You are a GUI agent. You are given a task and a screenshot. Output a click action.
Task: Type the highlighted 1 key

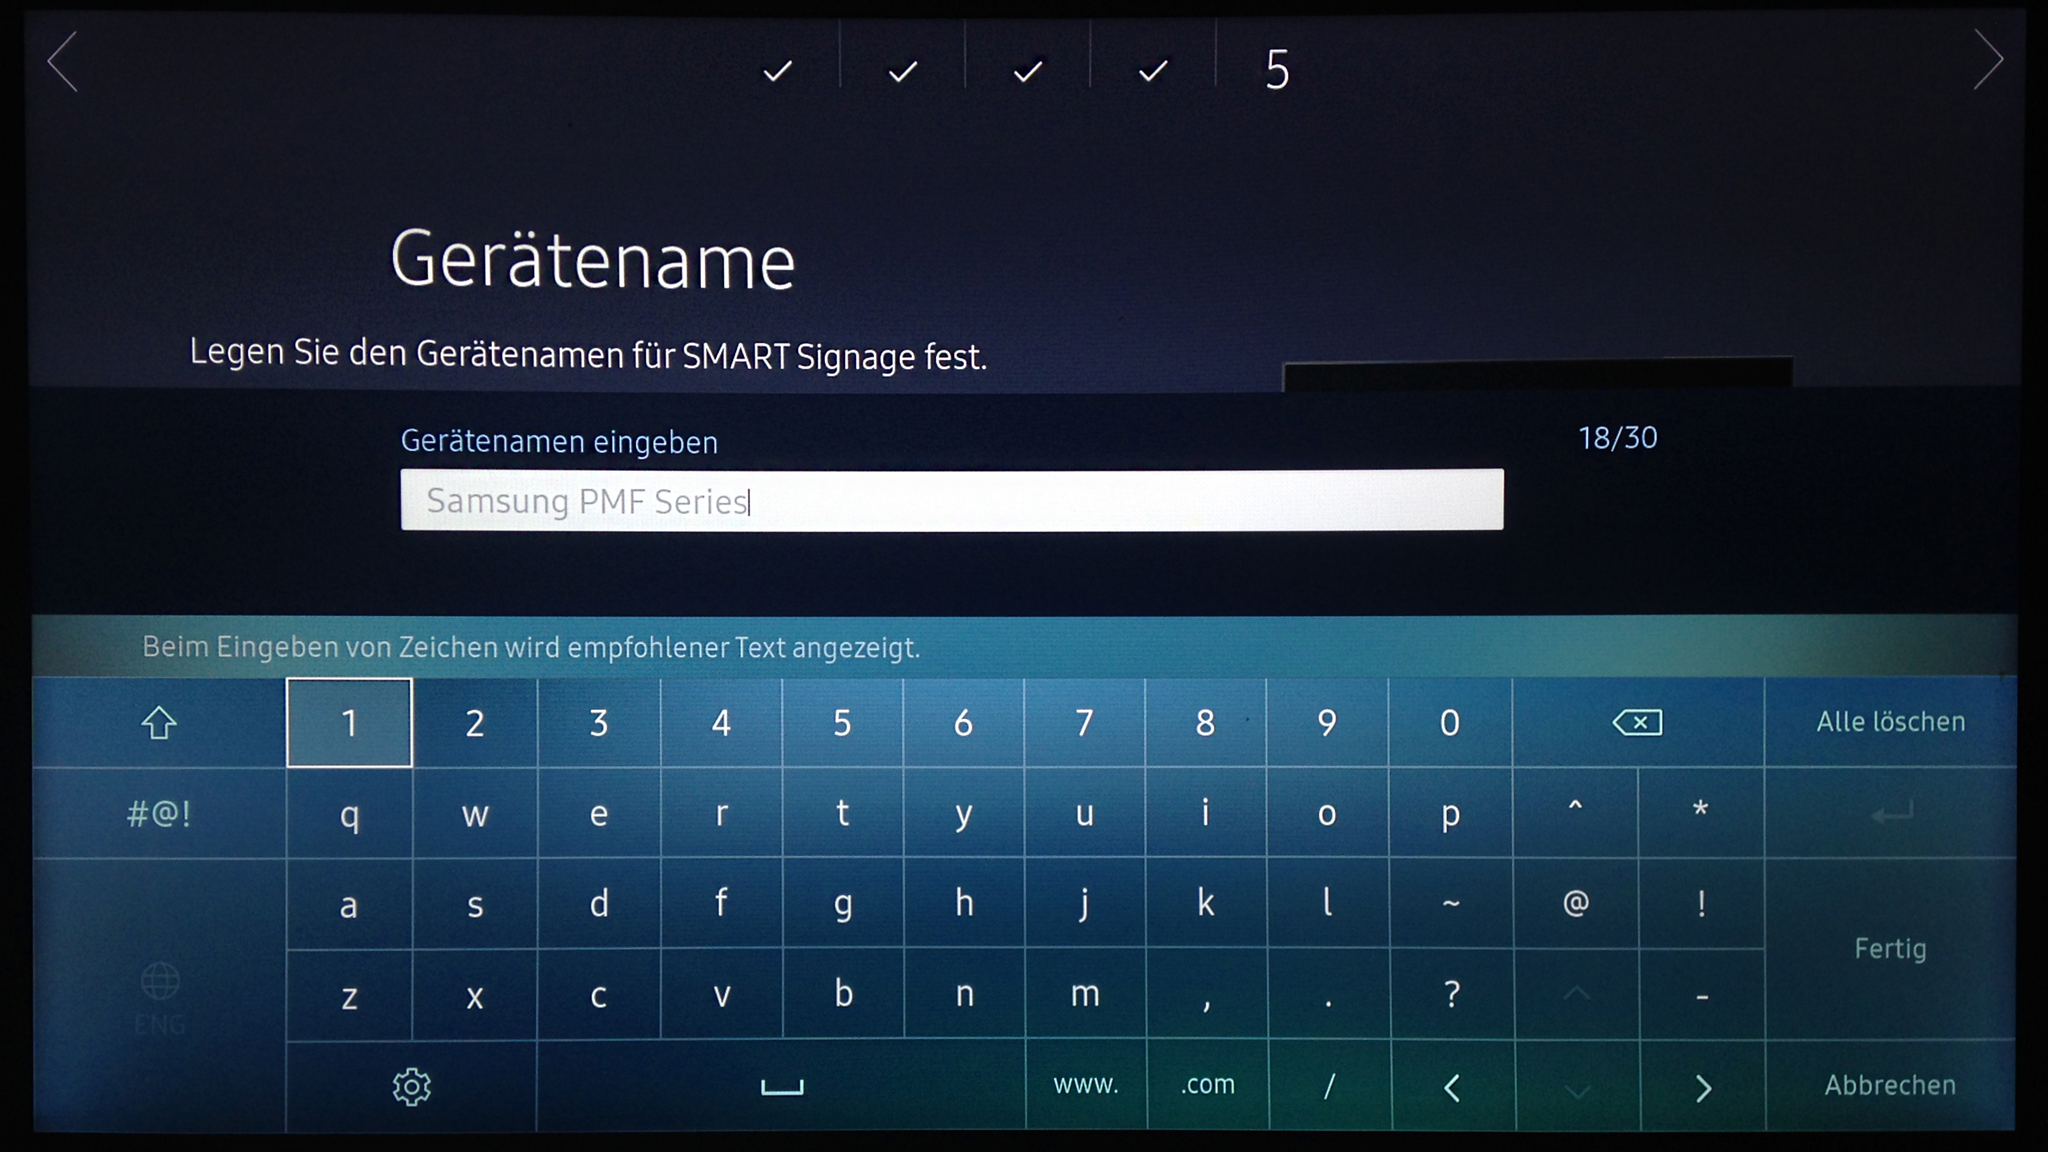click(349, 723)
